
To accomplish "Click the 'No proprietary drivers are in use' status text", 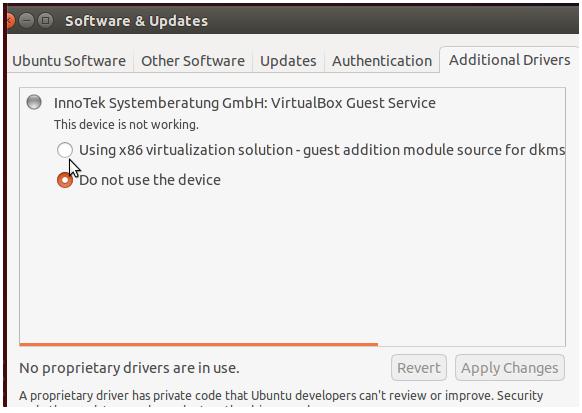I will point(129,368).
